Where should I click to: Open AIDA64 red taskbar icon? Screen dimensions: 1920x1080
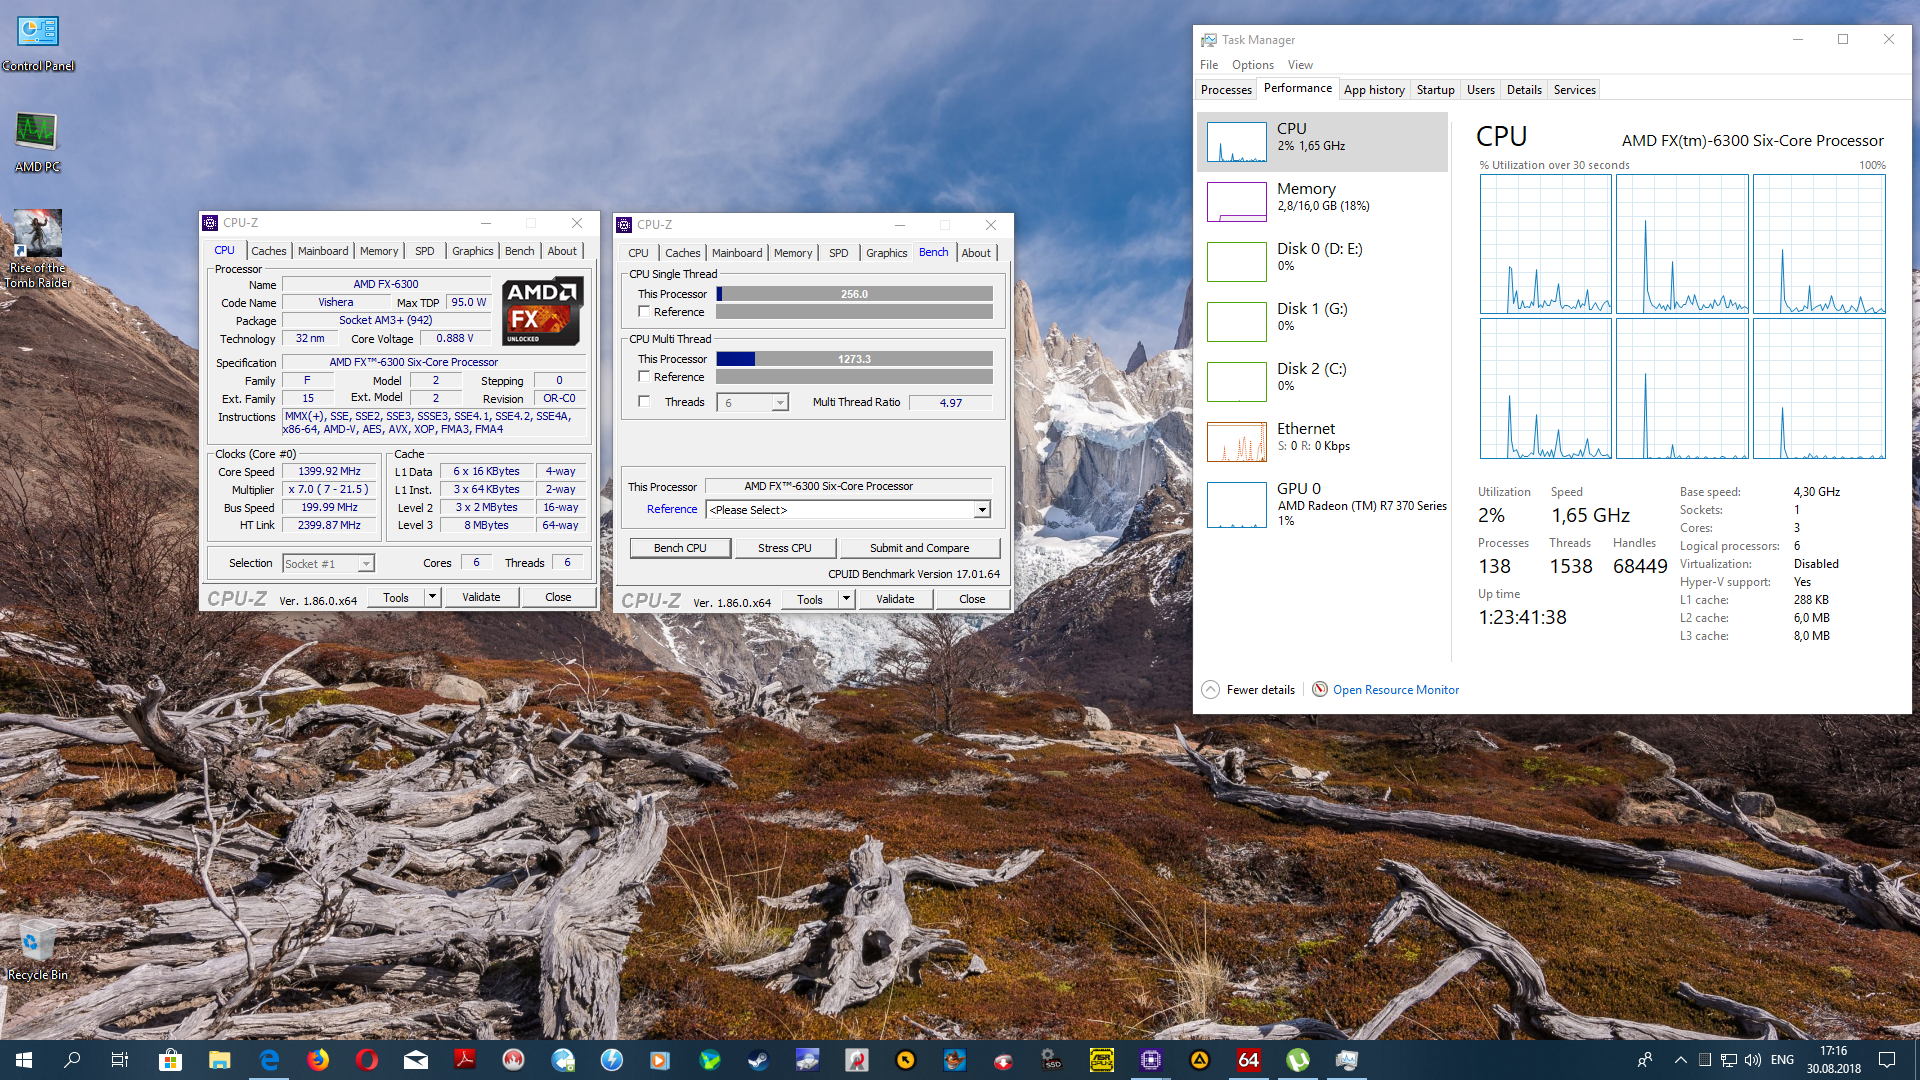(1249, 1060)
